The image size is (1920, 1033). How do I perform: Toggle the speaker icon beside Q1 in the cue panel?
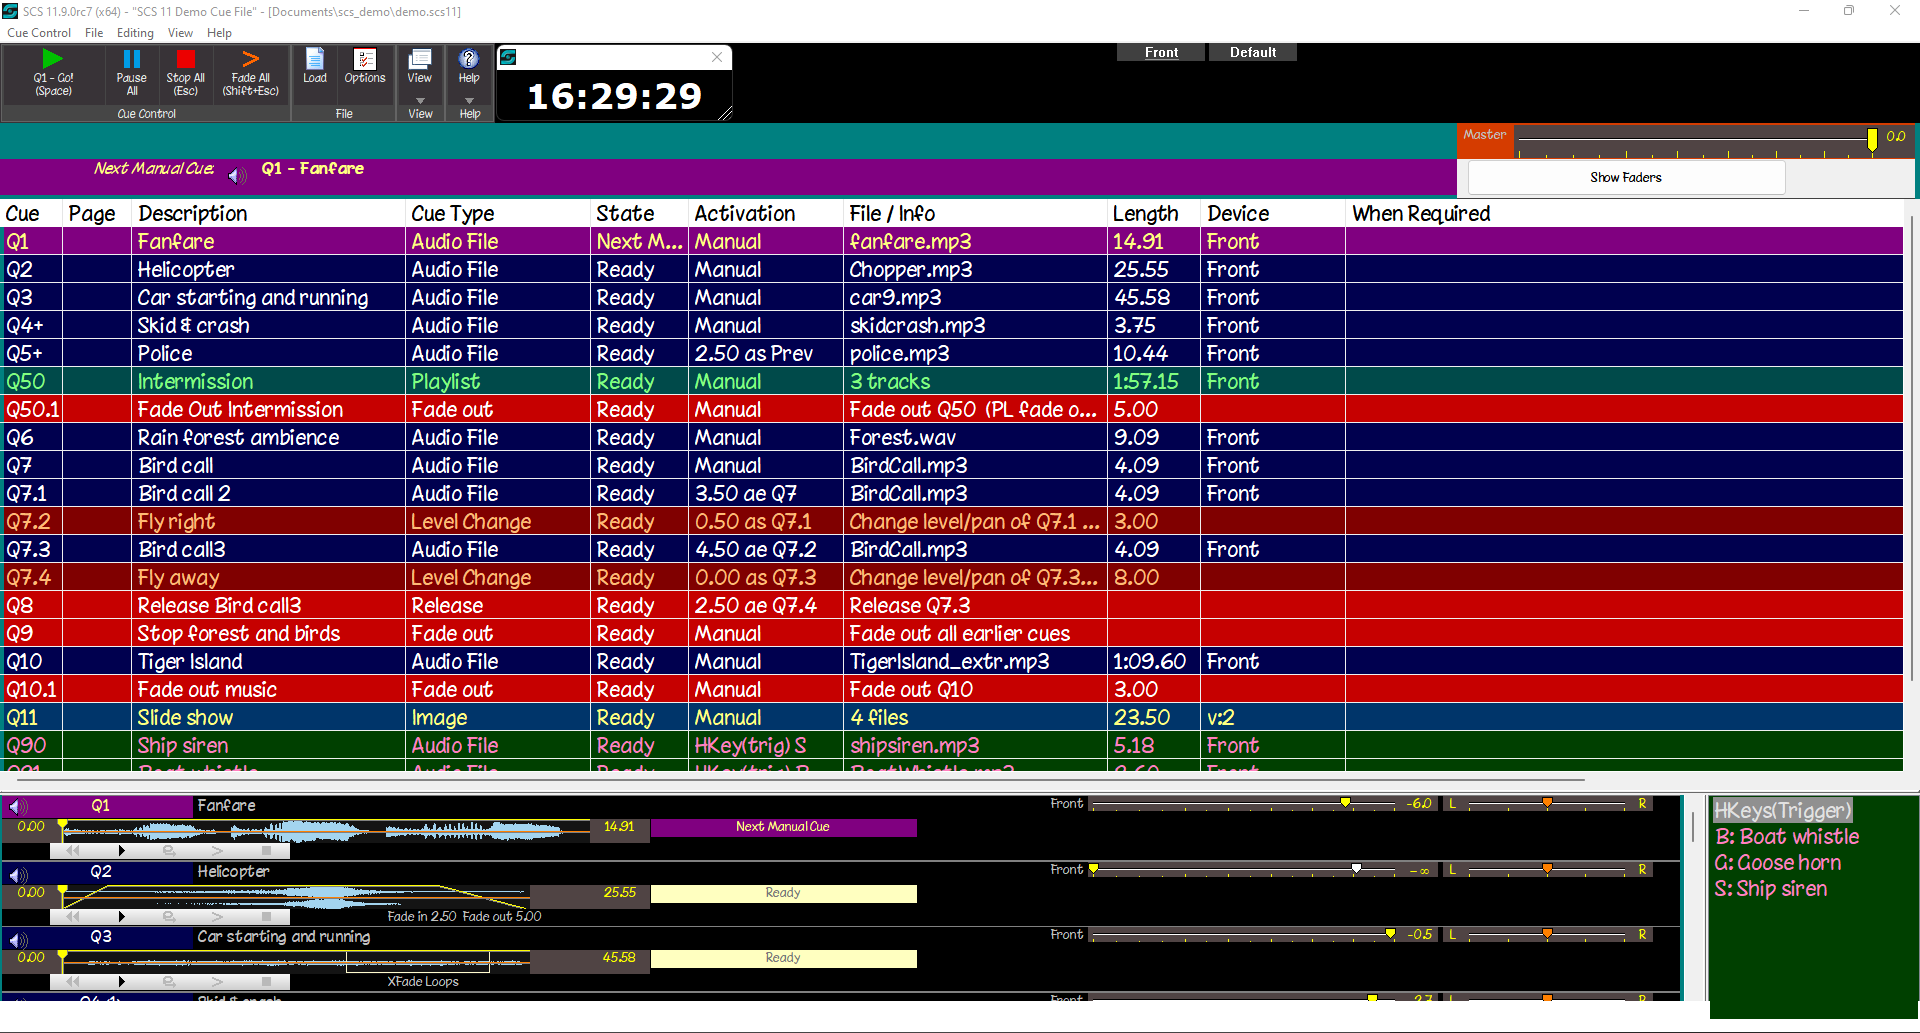(x=19, y=807)
